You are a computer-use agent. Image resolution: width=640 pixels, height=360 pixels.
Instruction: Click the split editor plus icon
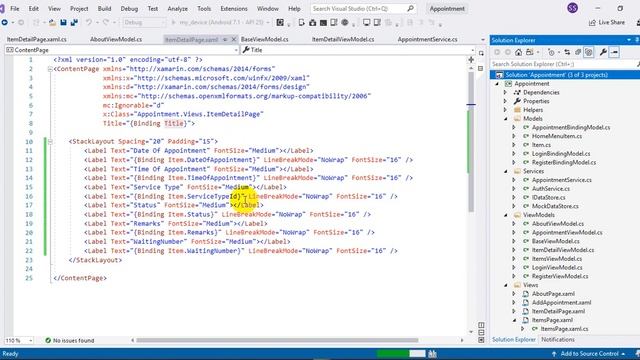(471, 60)
